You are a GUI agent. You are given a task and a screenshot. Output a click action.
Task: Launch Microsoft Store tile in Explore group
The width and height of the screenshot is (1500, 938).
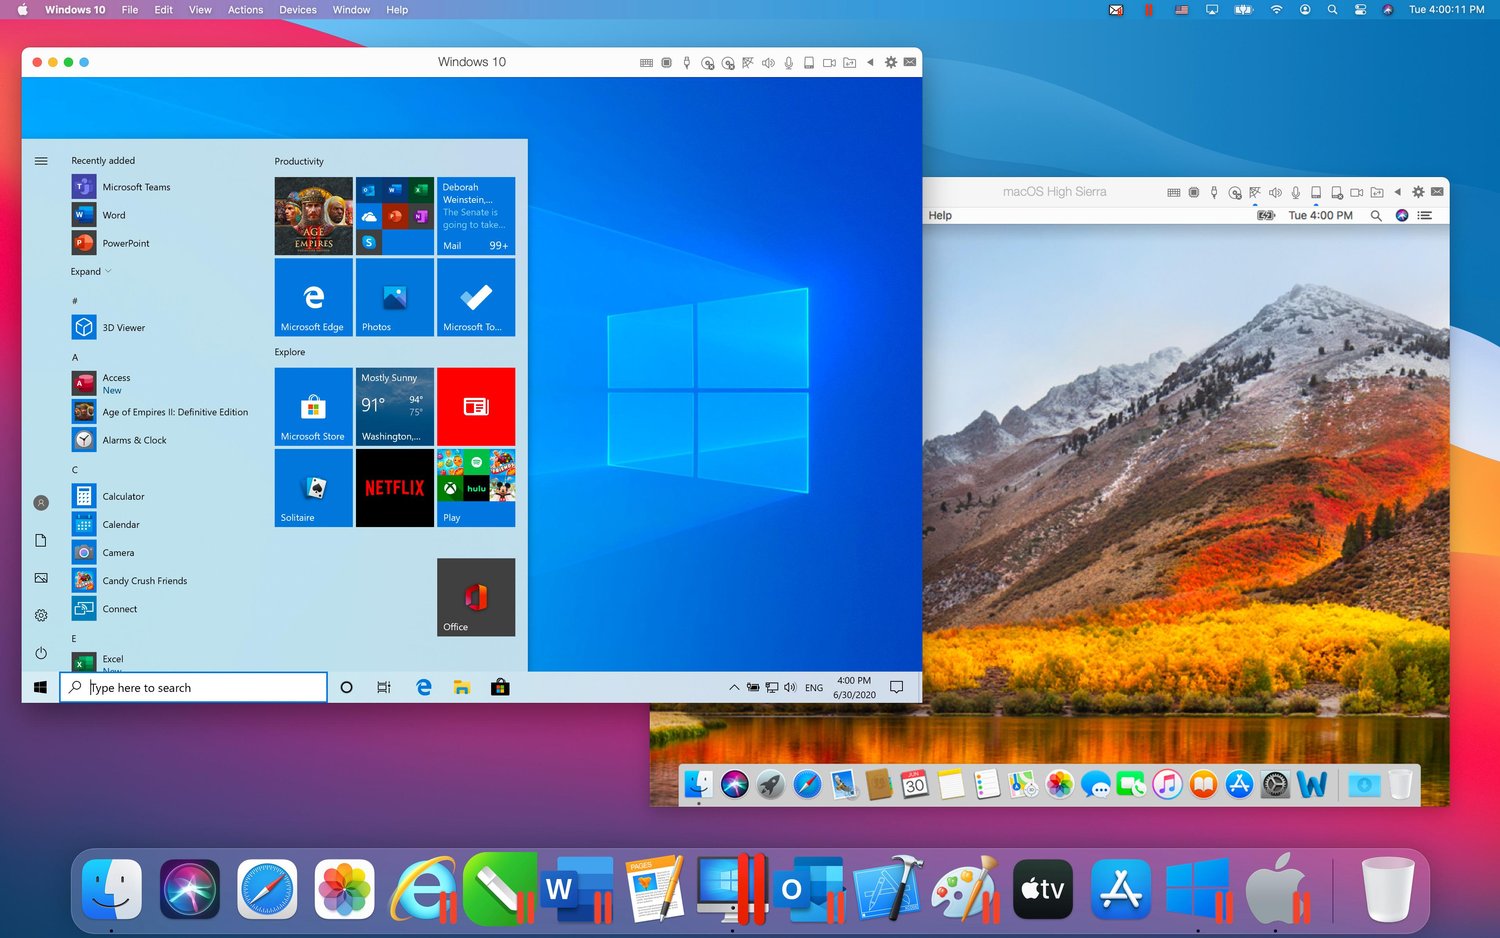click(313, 407)
